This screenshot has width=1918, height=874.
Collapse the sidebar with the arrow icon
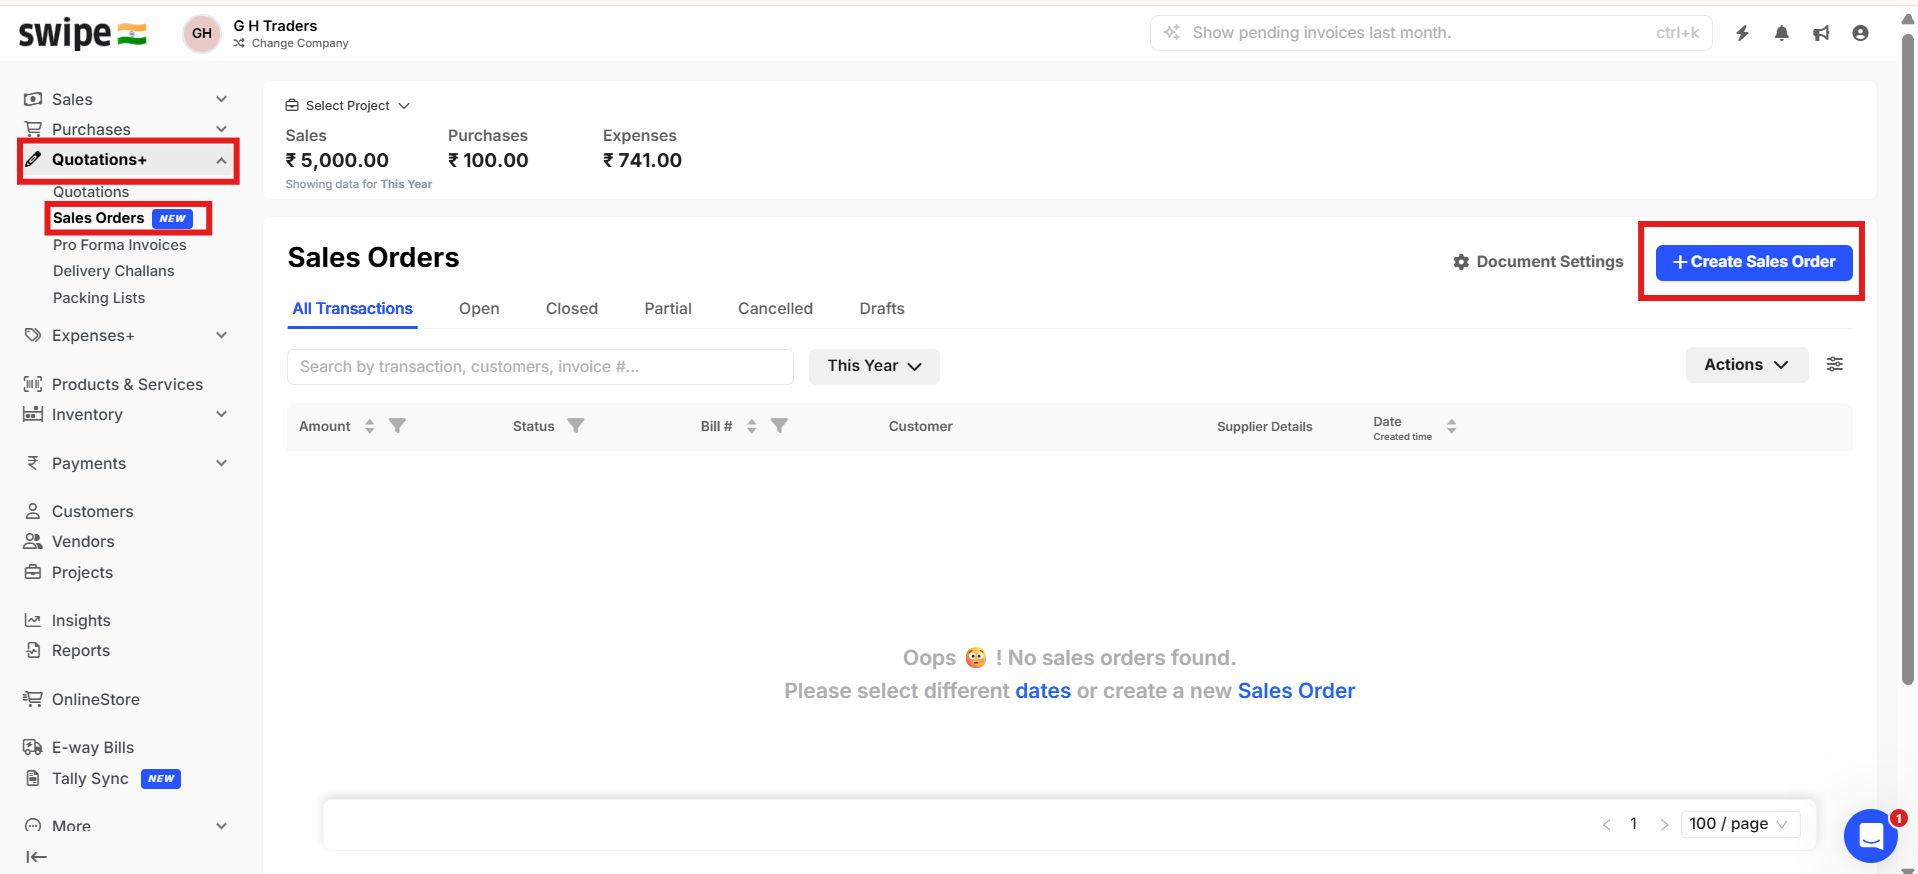point(36,857)
